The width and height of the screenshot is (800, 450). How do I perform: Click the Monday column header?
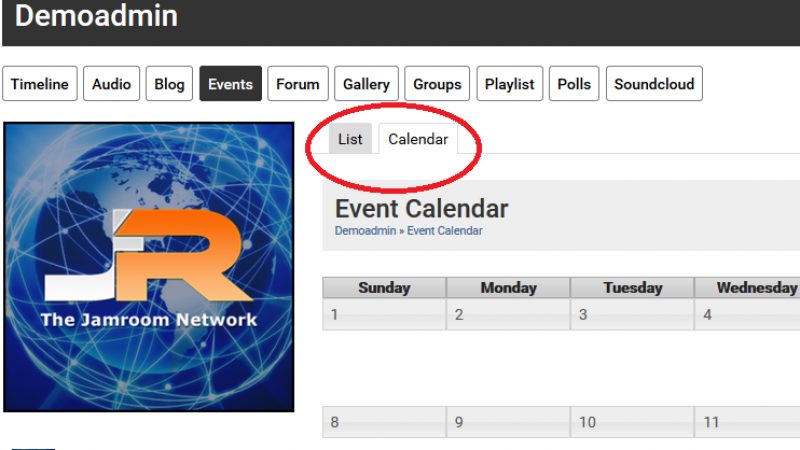tap(508, 288)
